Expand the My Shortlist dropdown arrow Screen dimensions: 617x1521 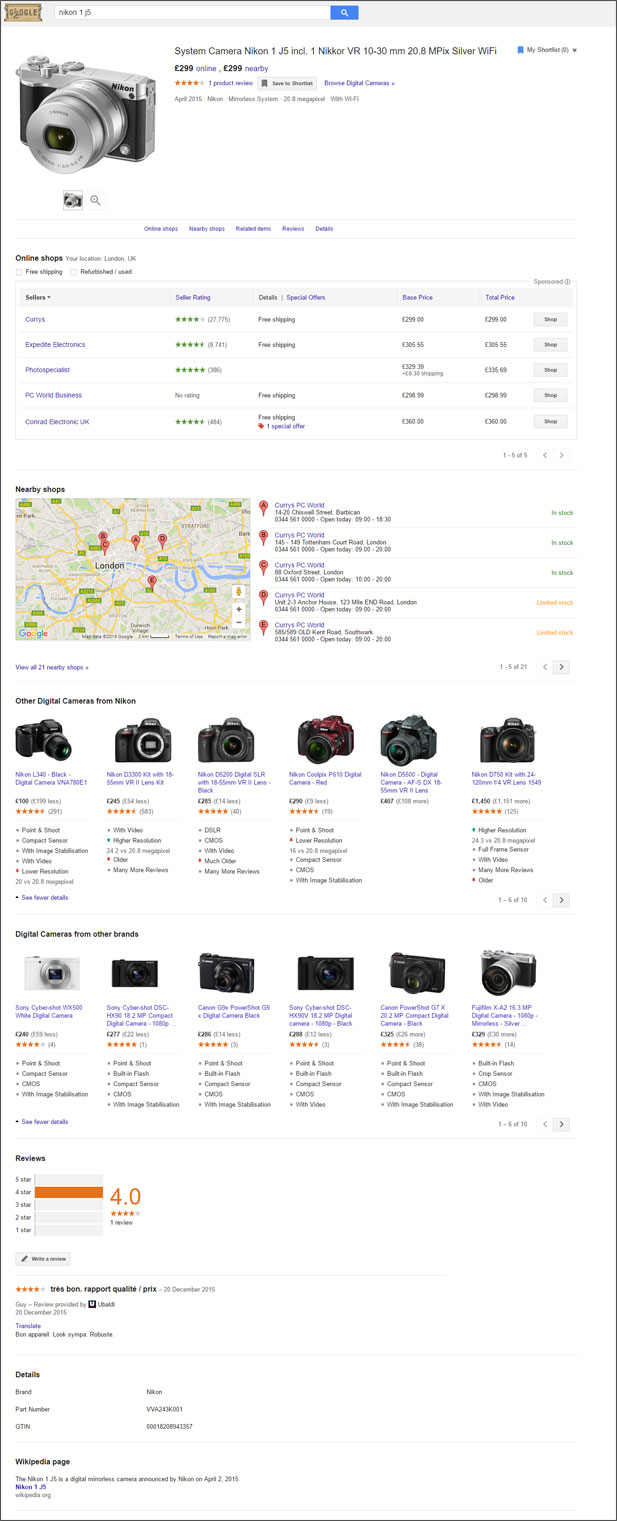575,49
